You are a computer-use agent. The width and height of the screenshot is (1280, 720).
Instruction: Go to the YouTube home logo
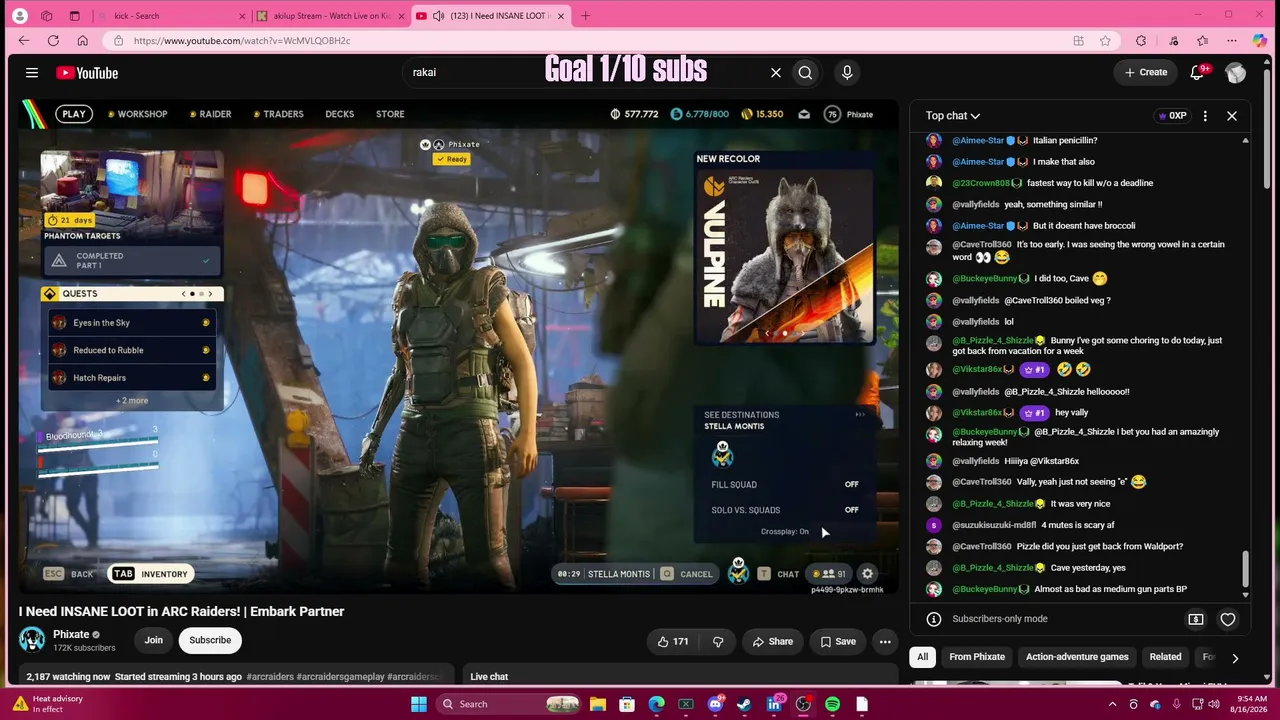pos(87,73)
